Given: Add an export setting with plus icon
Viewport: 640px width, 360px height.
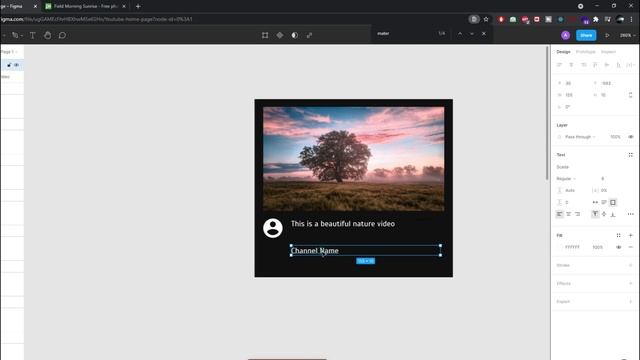Looking at the screenshot, I should [631, 302].
